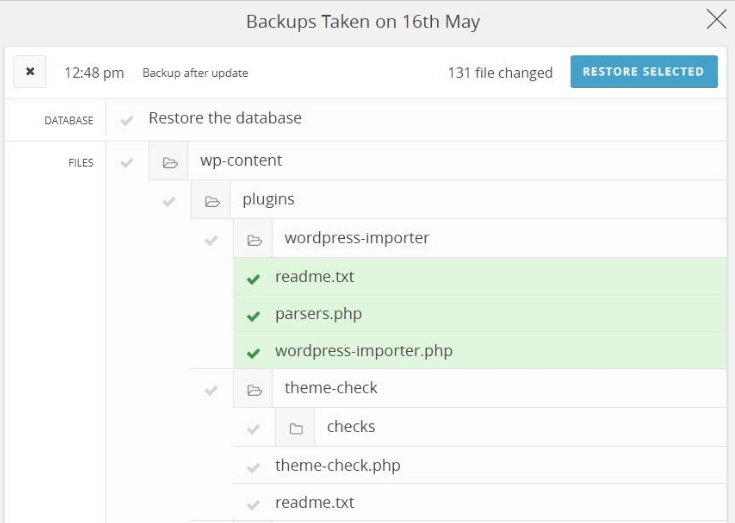Select the wp-content folder checkmark
Screen dimensions: 735x523
pos(126,162)
